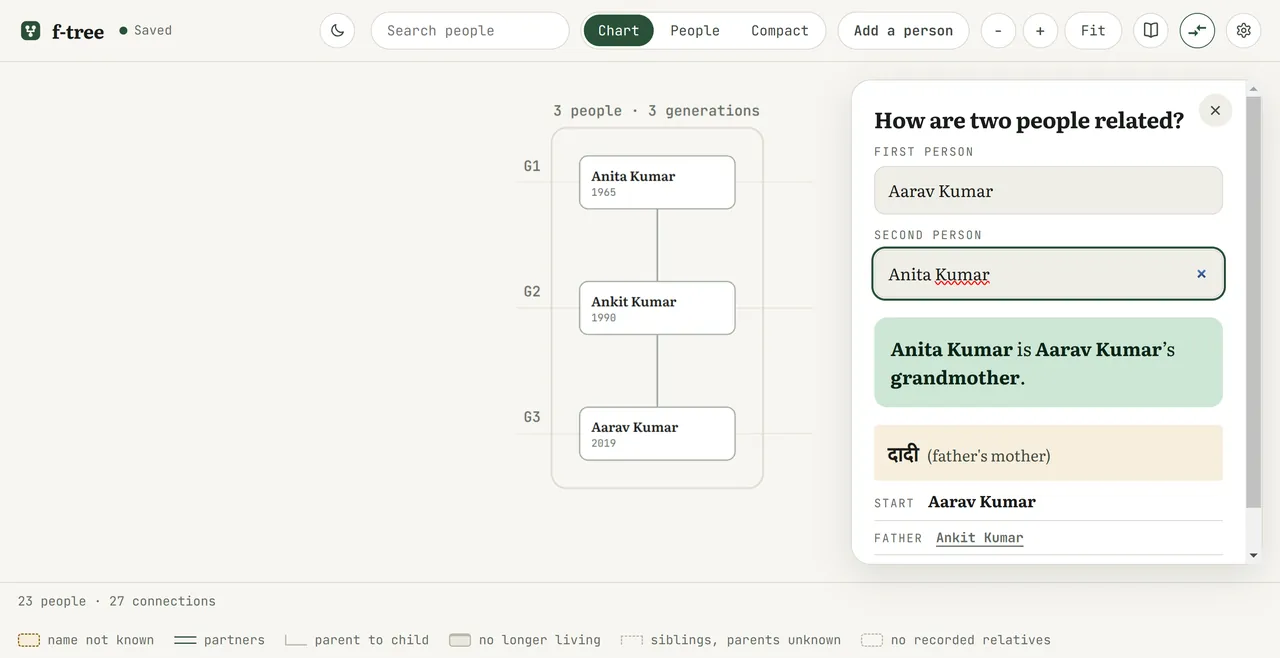Click the f-tree logo icon

[x=31, y=30]
